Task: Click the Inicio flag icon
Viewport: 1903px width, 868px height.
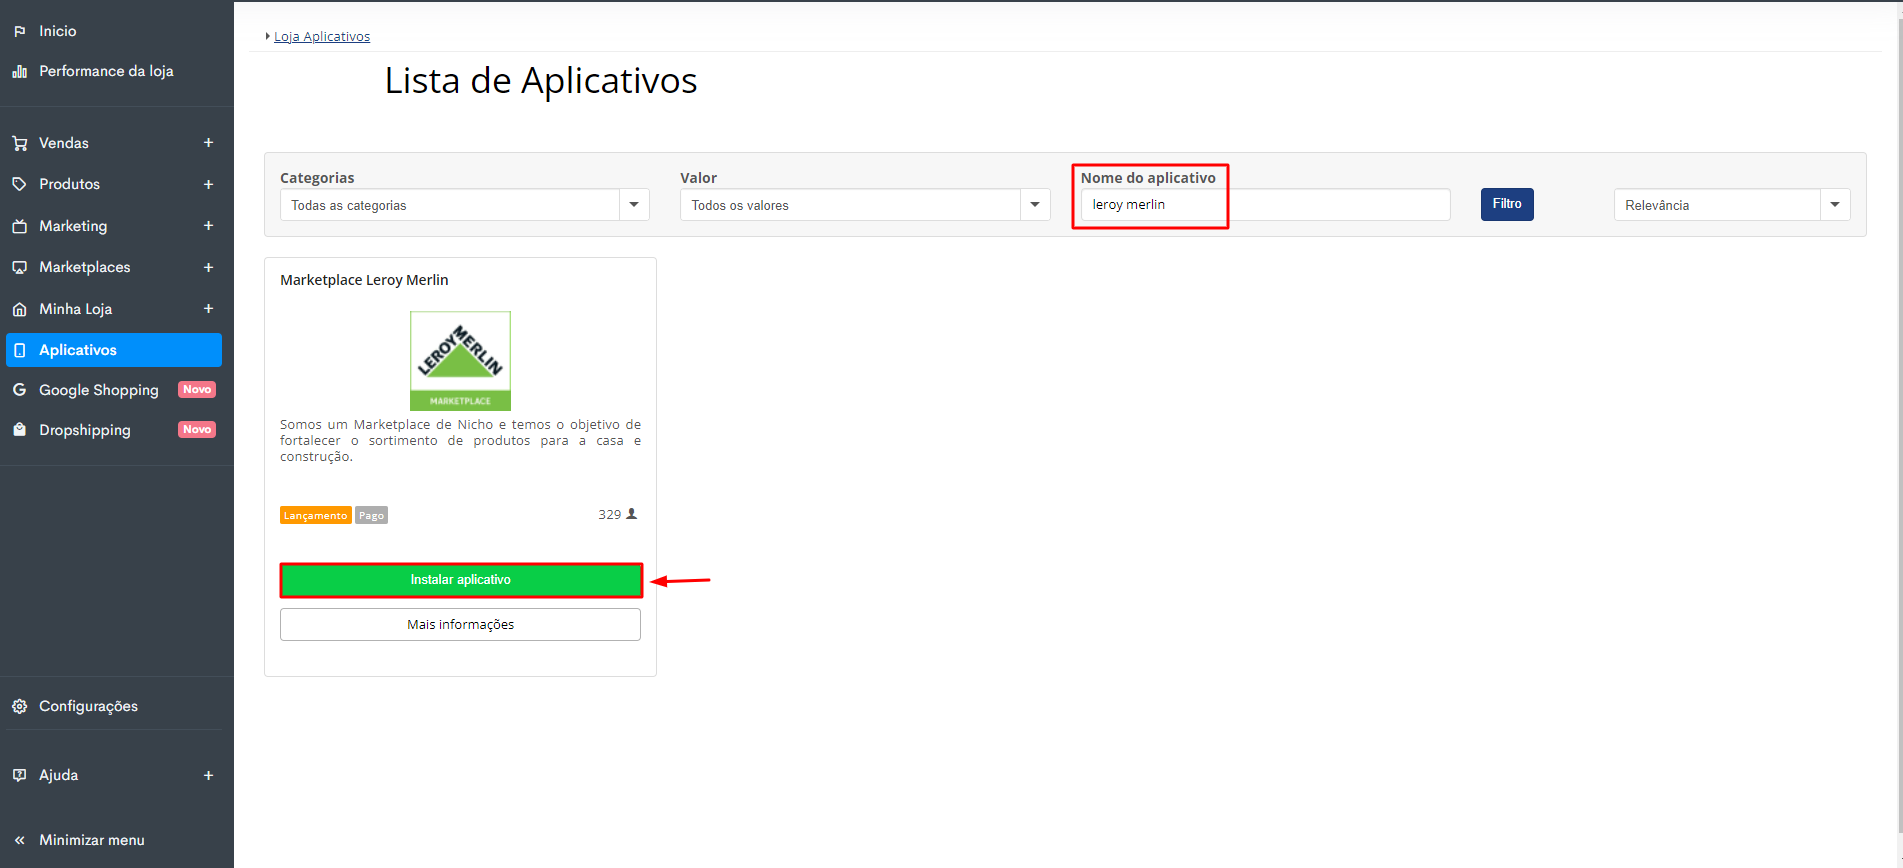Action: 20,32
